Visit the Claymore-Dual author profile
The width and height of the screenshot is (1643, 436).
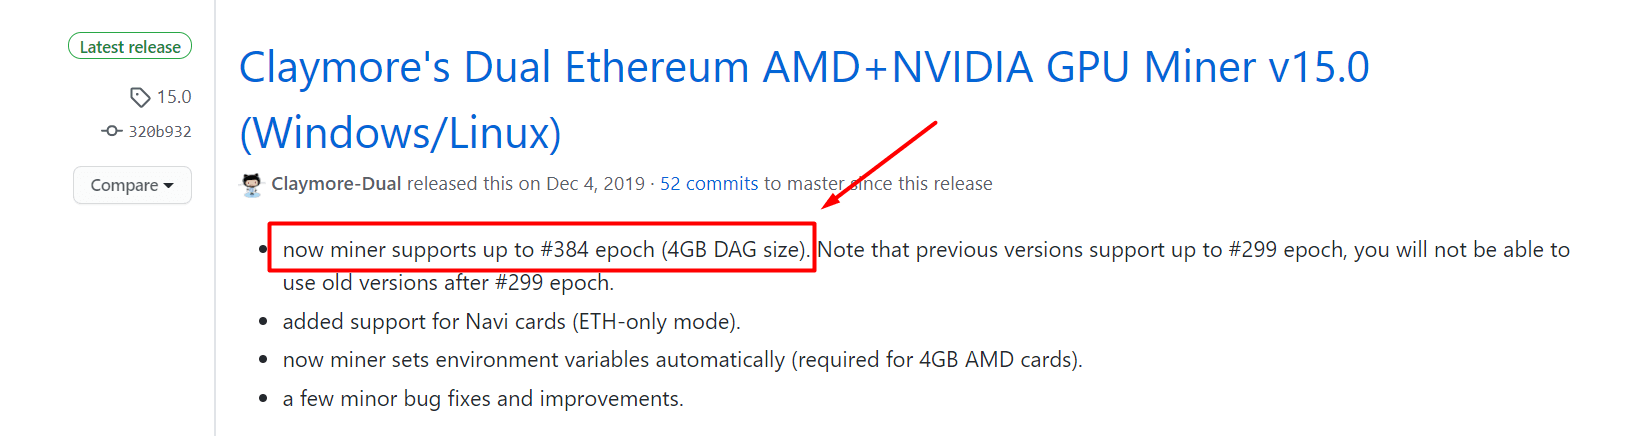(336, 184)
